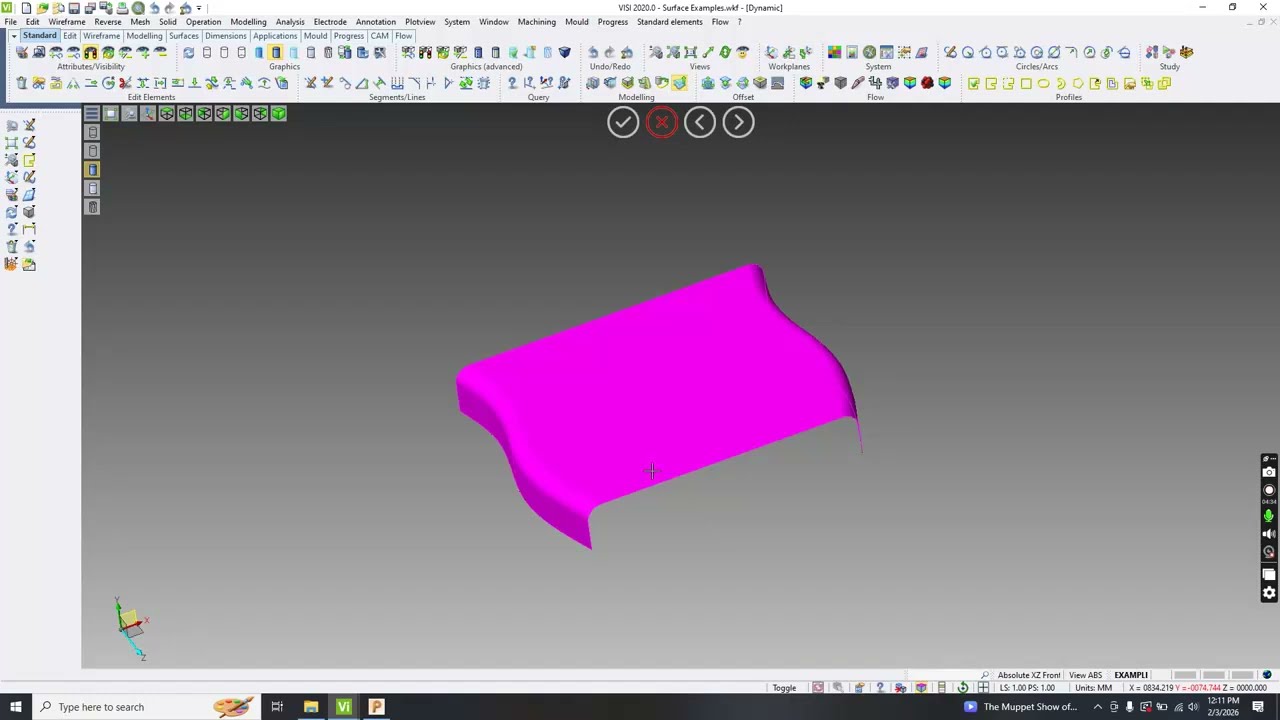
Task: Select the ellipse profile icon in Profiles
Action: pyautogui.click(x=1043, y=83)
